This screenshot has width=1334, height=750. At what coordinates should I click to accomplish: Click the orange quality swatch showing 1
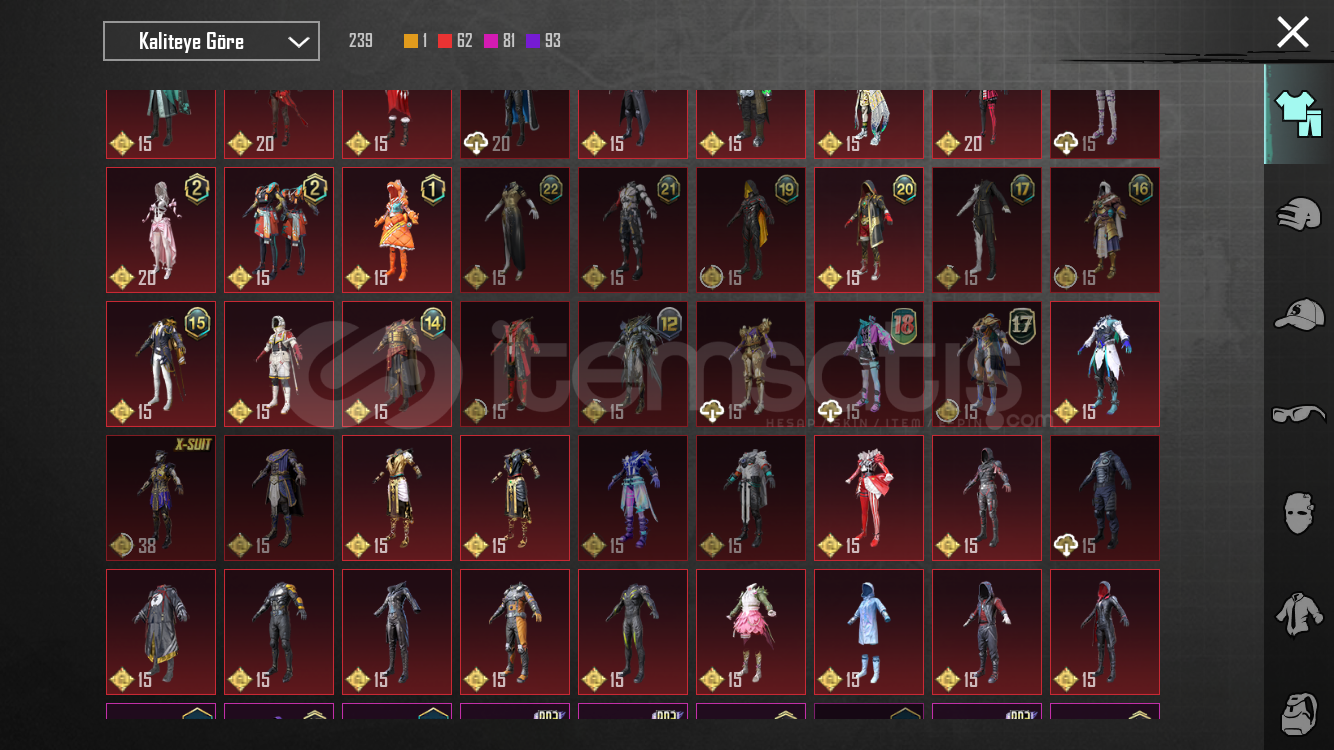(411, 41)
